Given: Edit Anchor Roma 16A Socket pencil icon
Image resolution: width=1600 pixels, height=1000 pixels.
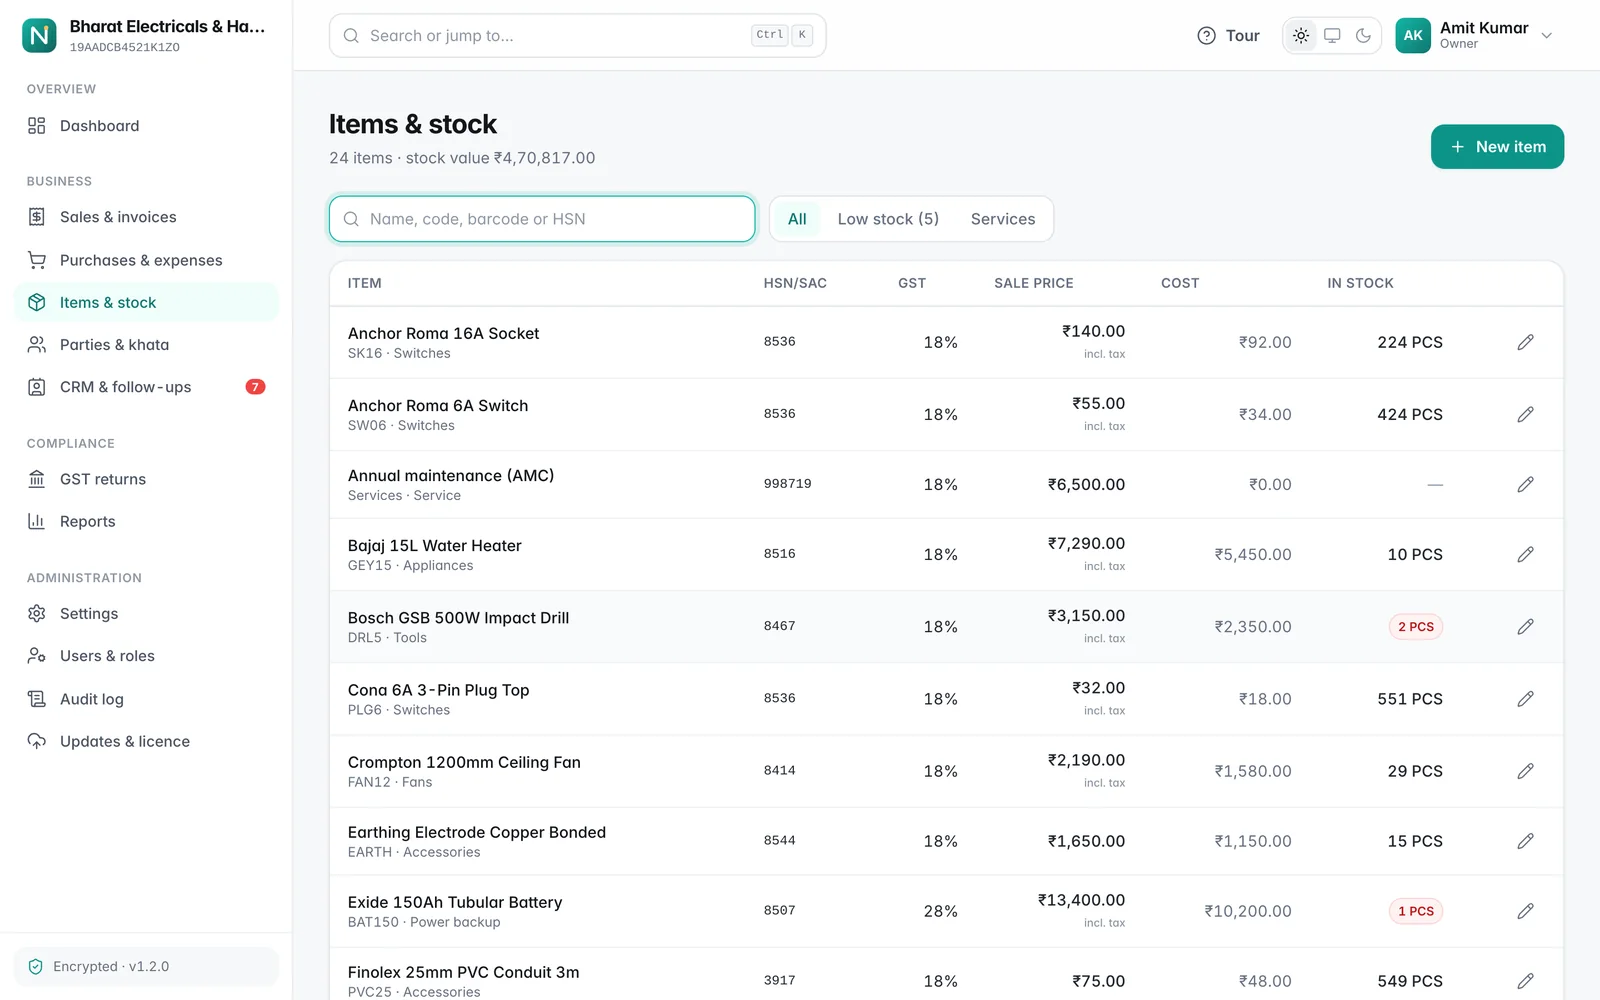Looking at the screenshot, I should (1525, 342).
